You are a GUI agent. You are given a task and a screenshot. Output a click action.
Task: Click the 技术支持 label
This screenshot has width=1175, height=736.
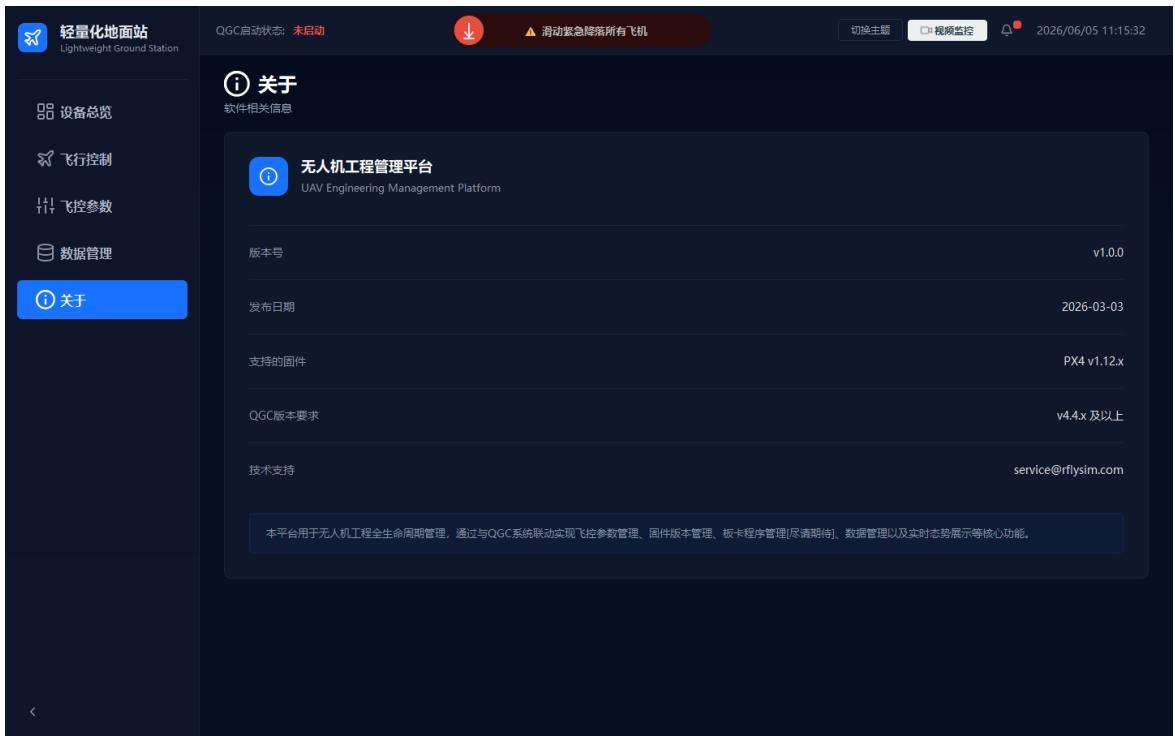point(271,470)
